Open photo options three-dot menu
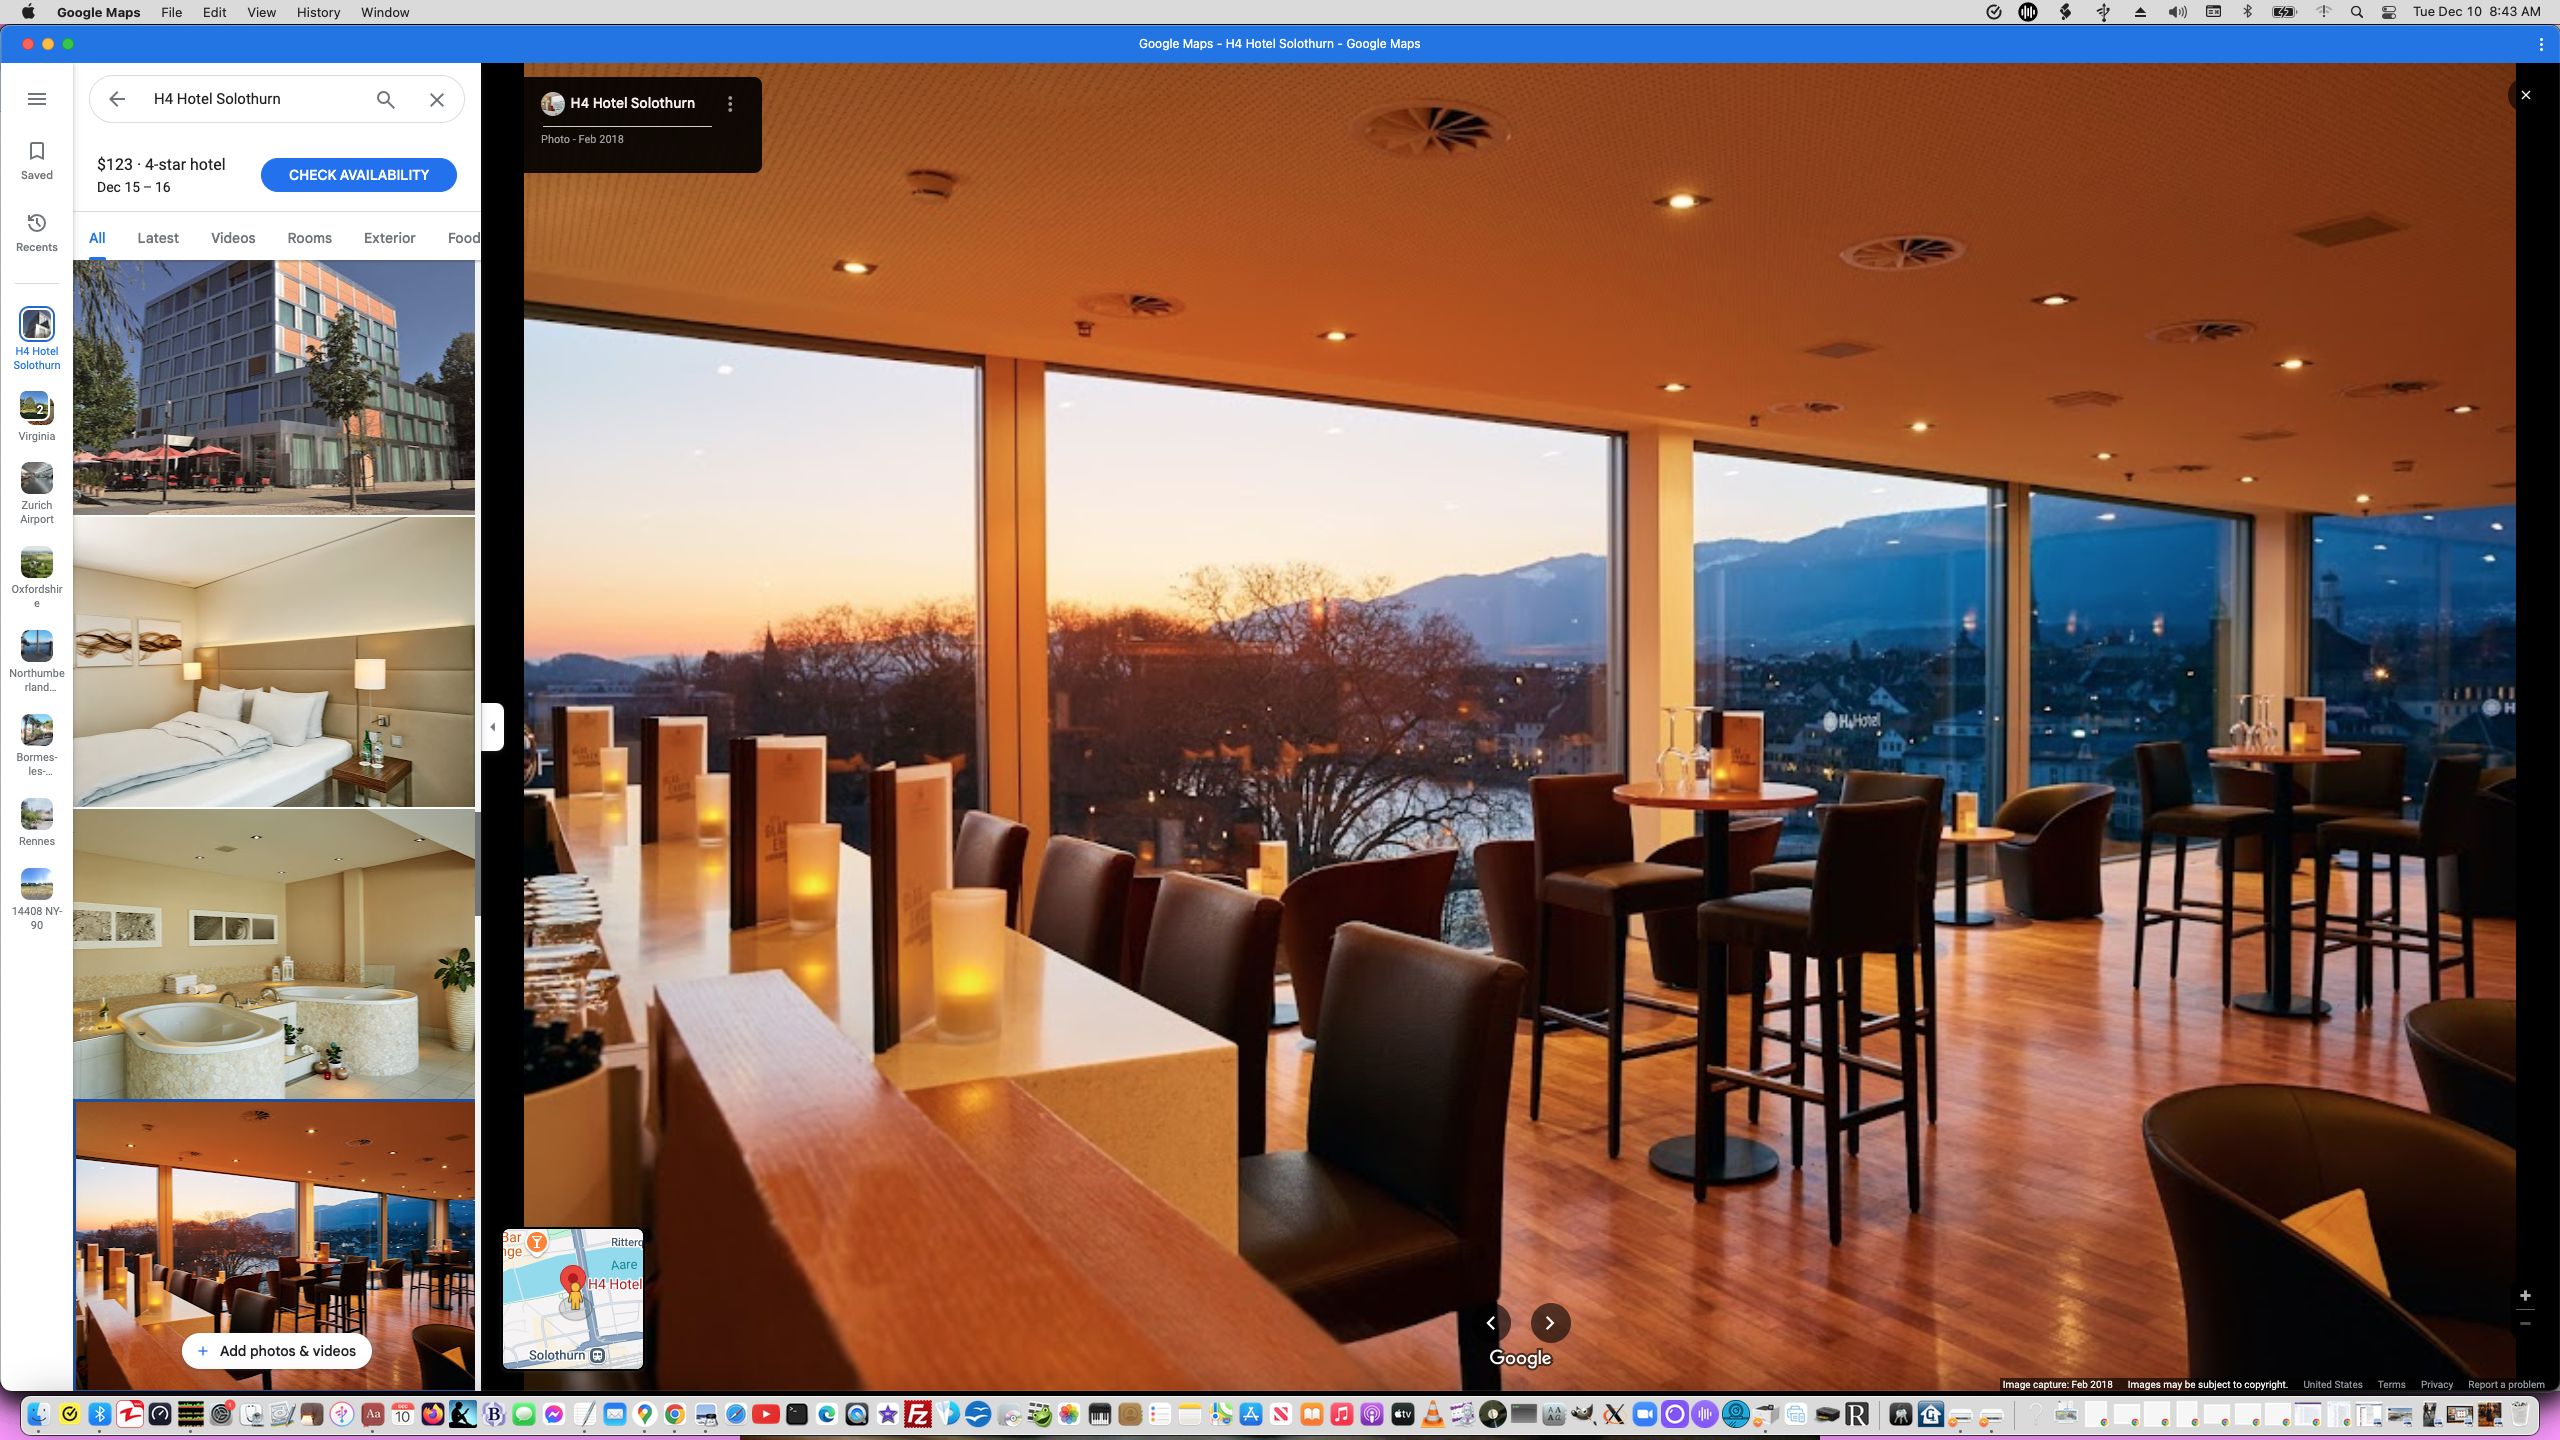The height and width of the screenshot is (1440, 2560). (730, 104)
